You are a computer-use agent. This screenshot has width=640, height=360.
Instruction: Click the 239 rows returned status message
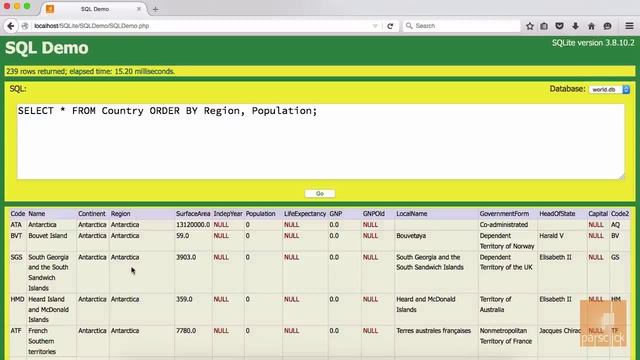[x=90, y=71]
